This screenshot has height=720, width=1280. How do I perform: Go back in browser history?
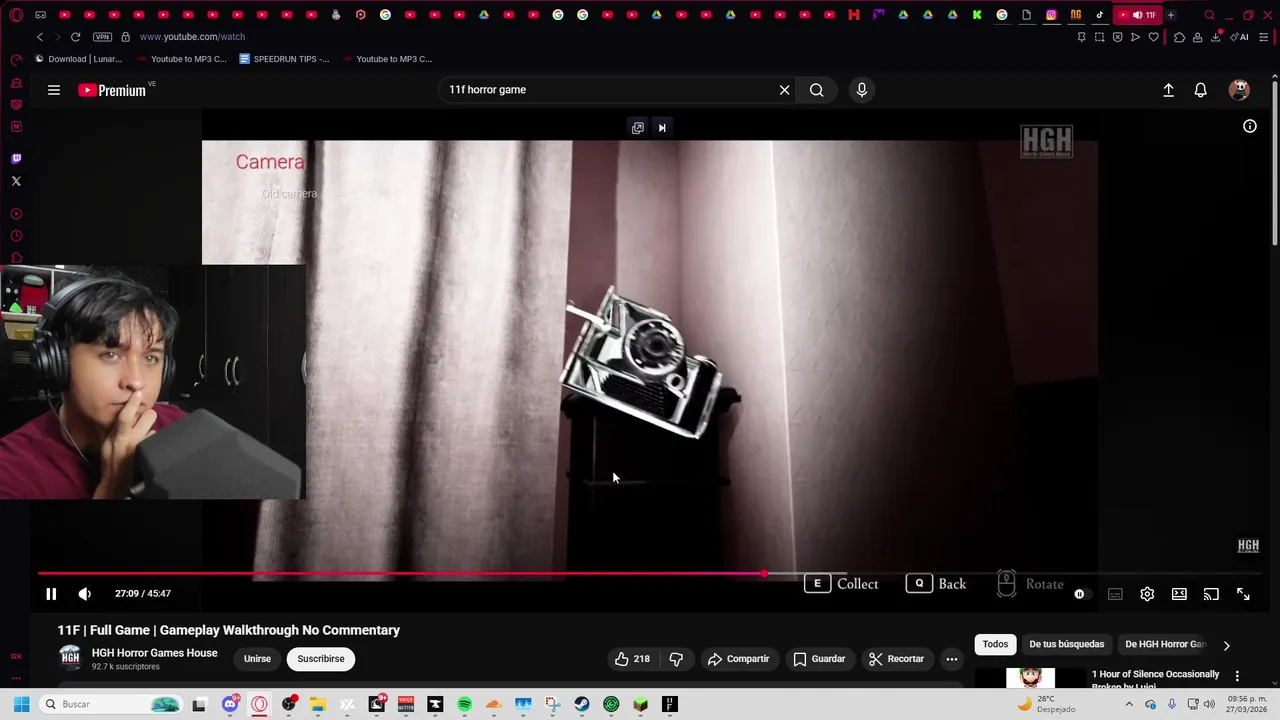click(40, 37)
